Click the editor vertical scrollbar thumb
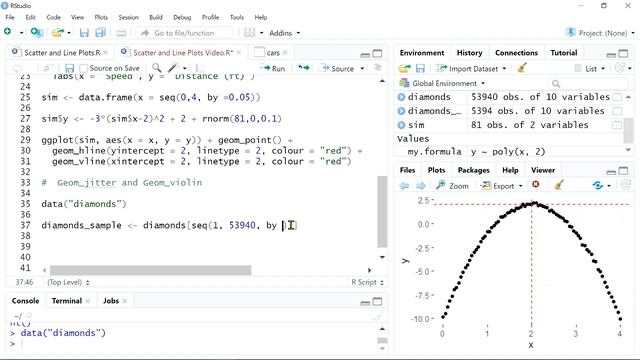 pyautogui.click(x=382, y=211)
